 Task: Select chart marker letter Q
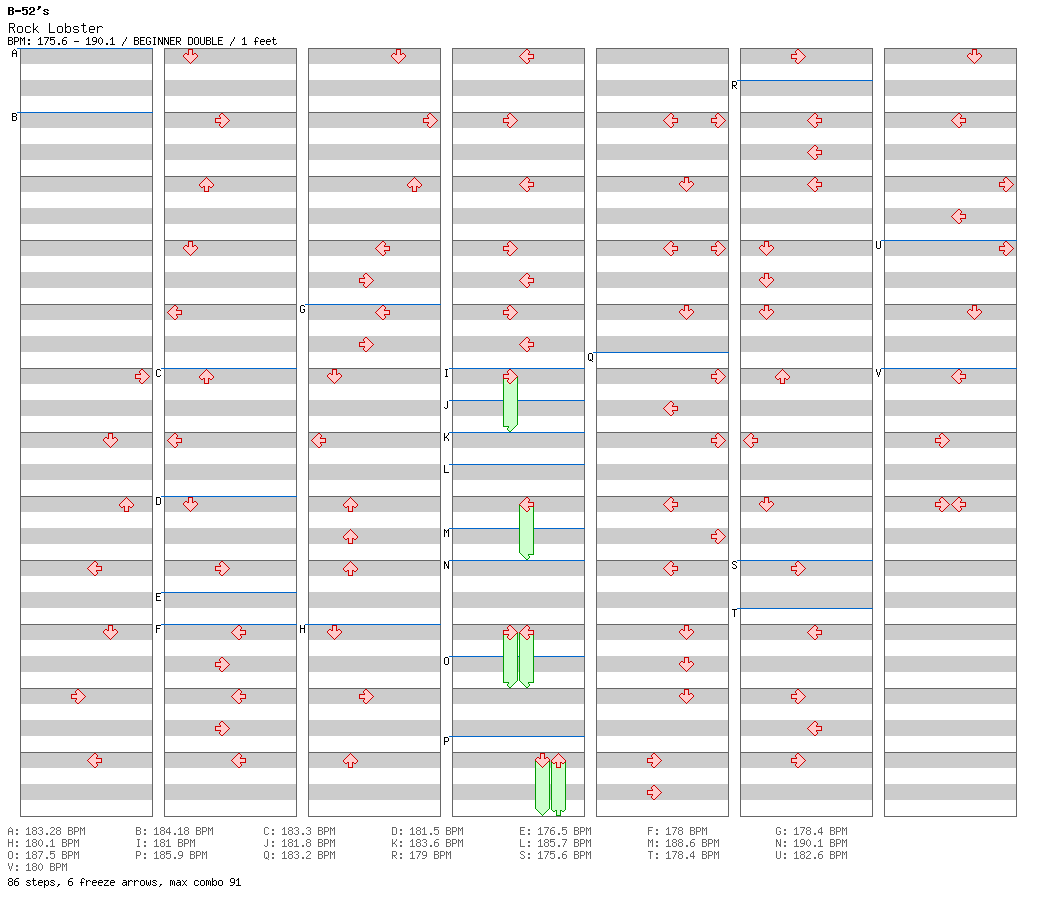590,358
